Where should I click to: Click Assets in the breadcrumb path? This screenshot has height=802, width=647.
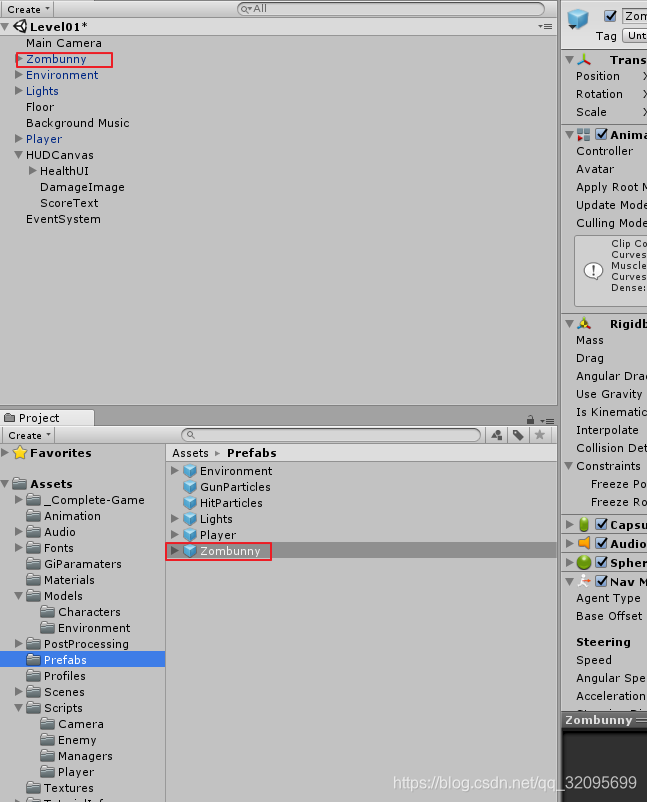pyautogui.click(x=190, y=453)
